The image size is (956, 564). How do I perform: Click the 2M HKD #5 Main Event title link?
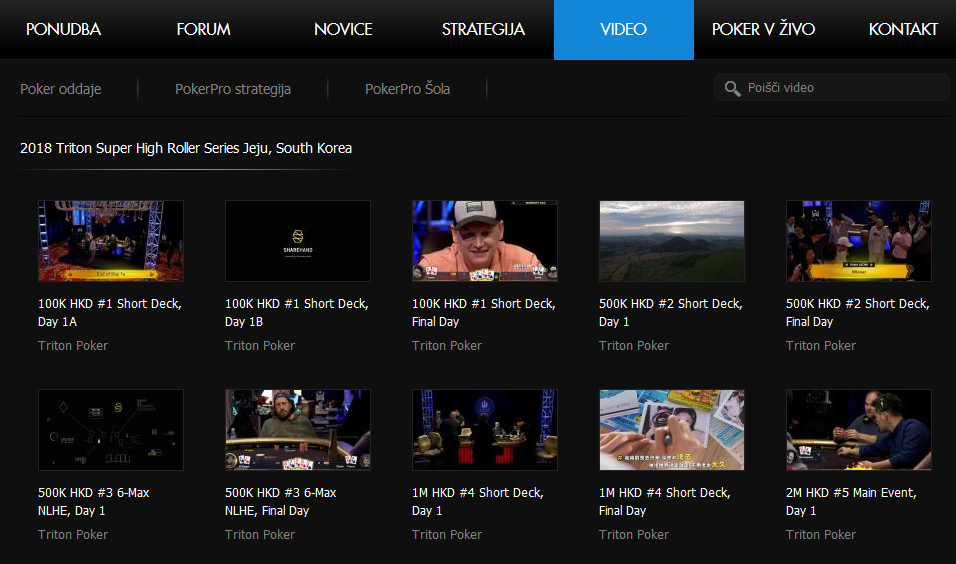tap(850, 501)
